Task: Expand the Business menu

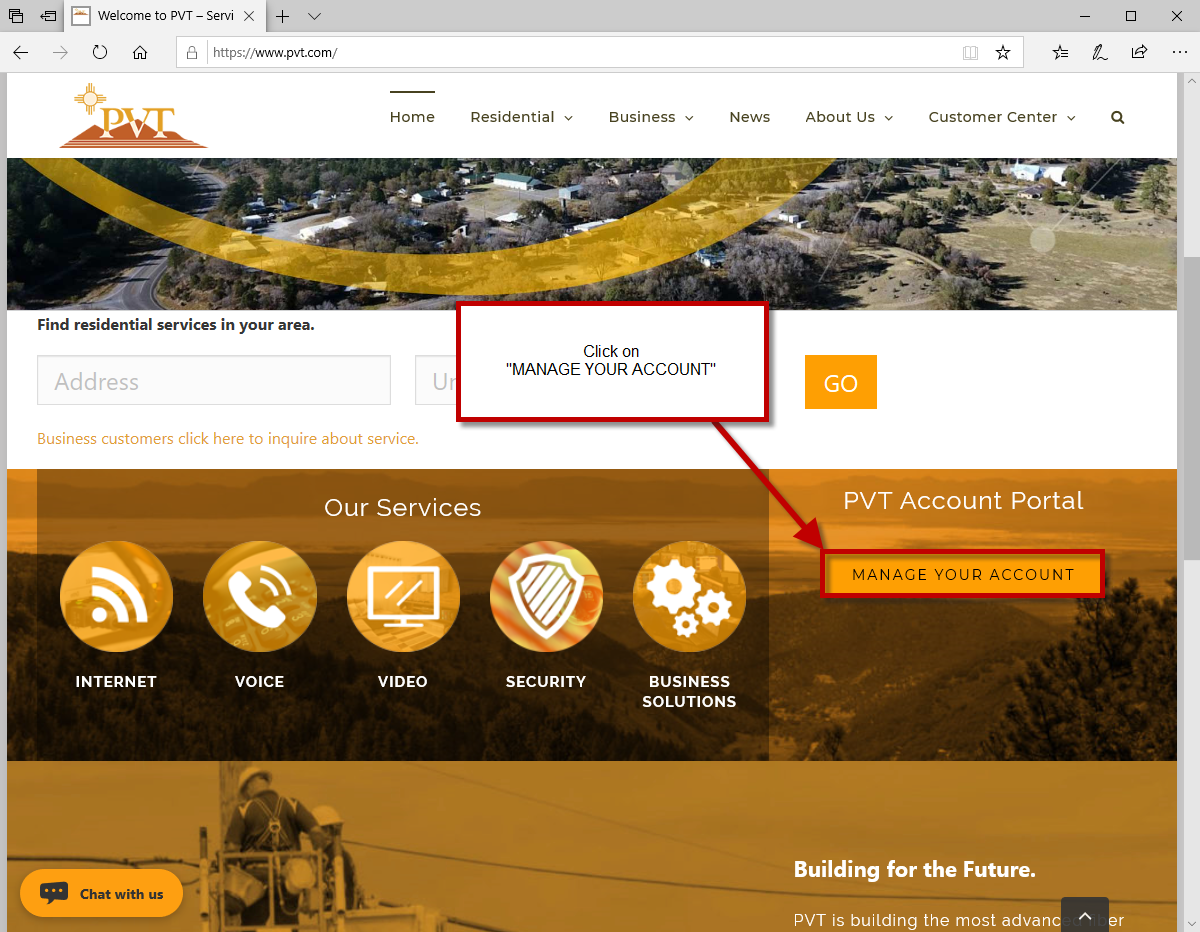Action: point(651,117)
